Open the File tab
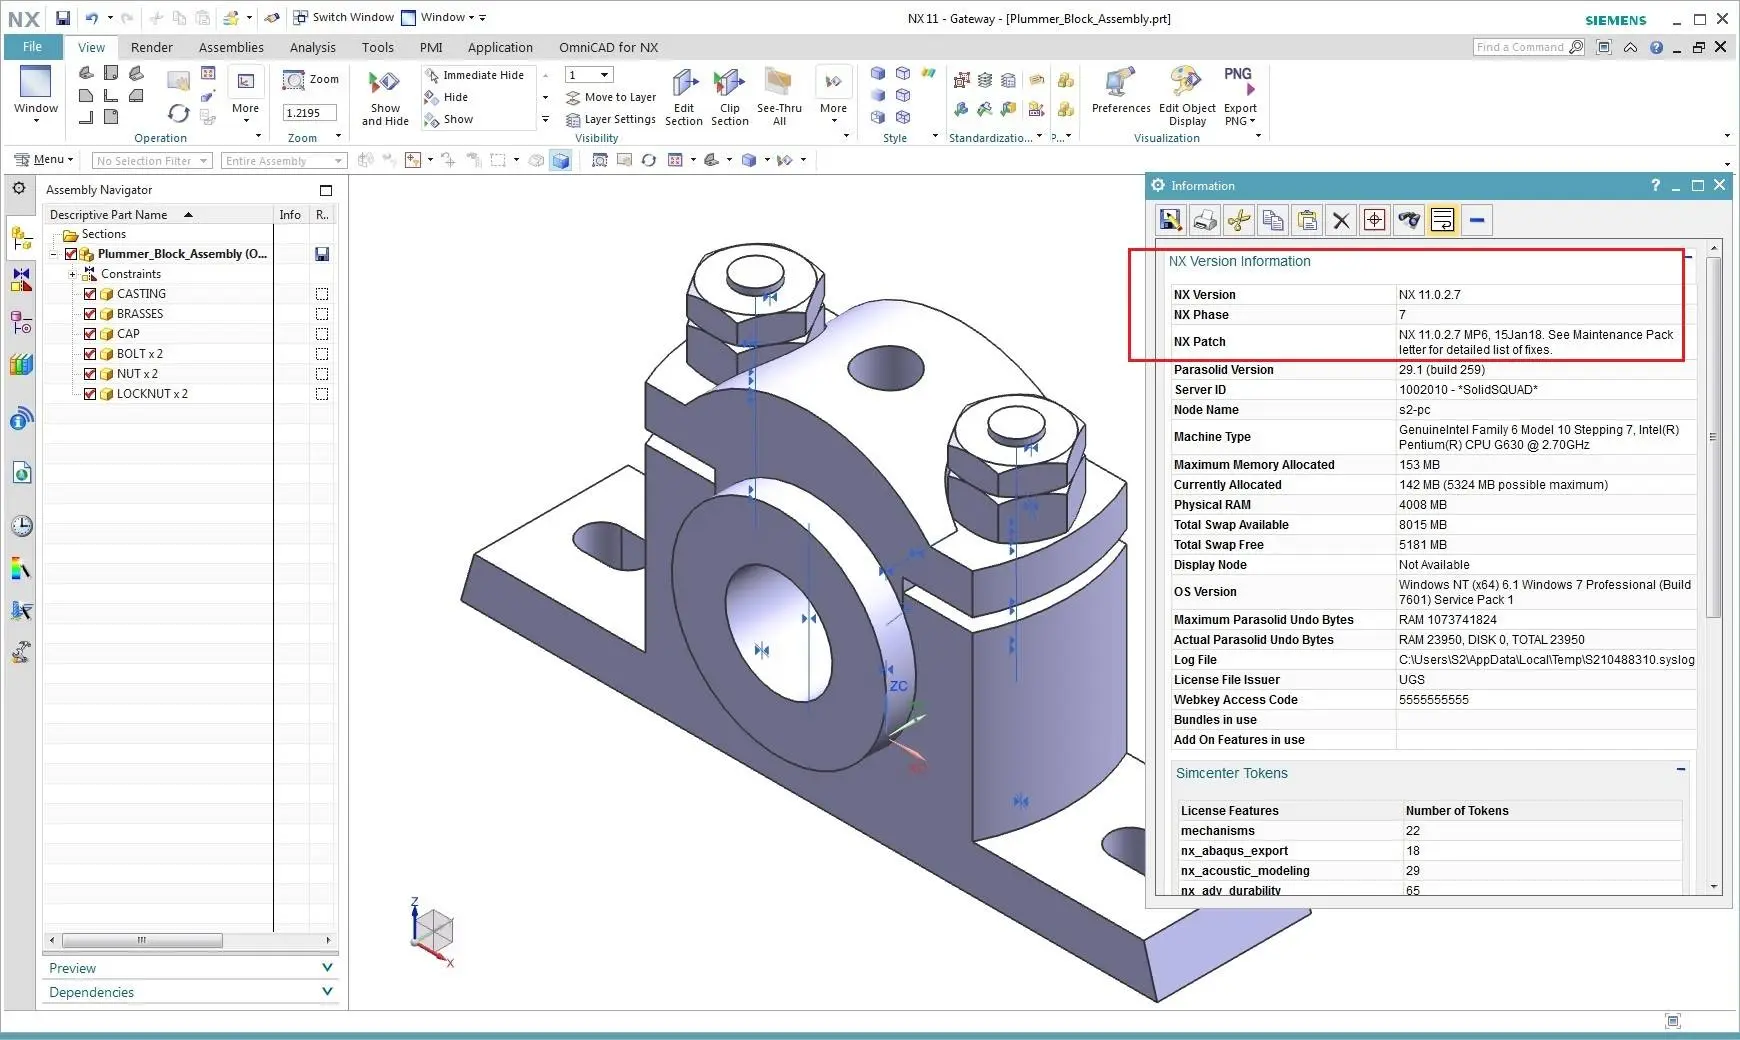 click(32, 46)
